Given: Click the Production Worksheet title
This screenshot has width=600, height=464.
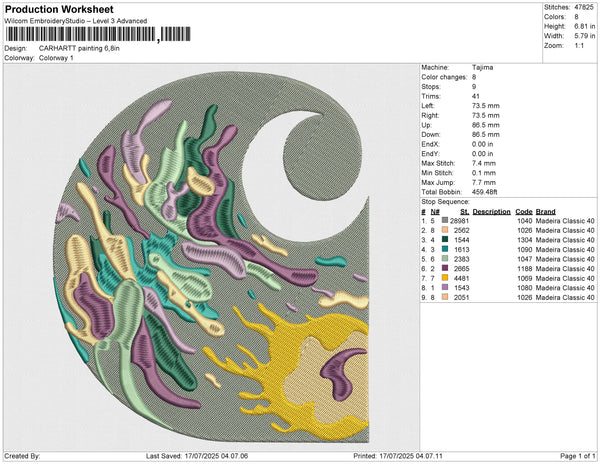Looking at the screenshot, I should (66, 10).
